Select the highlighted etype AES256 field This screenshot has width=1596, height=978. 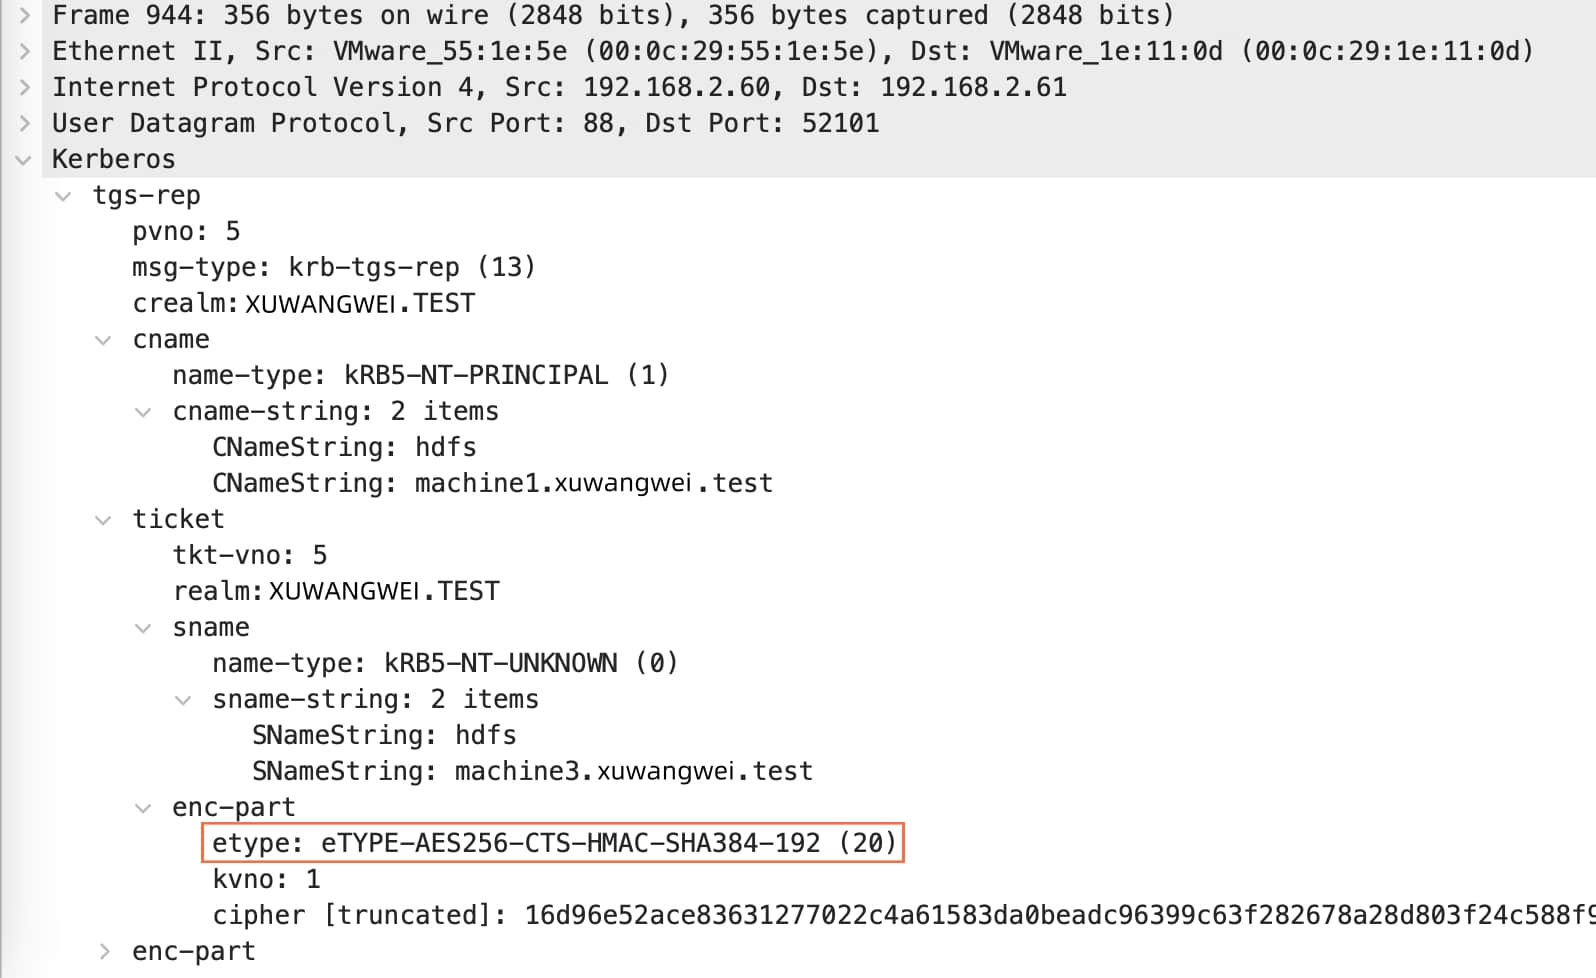[x=553, y=843]
